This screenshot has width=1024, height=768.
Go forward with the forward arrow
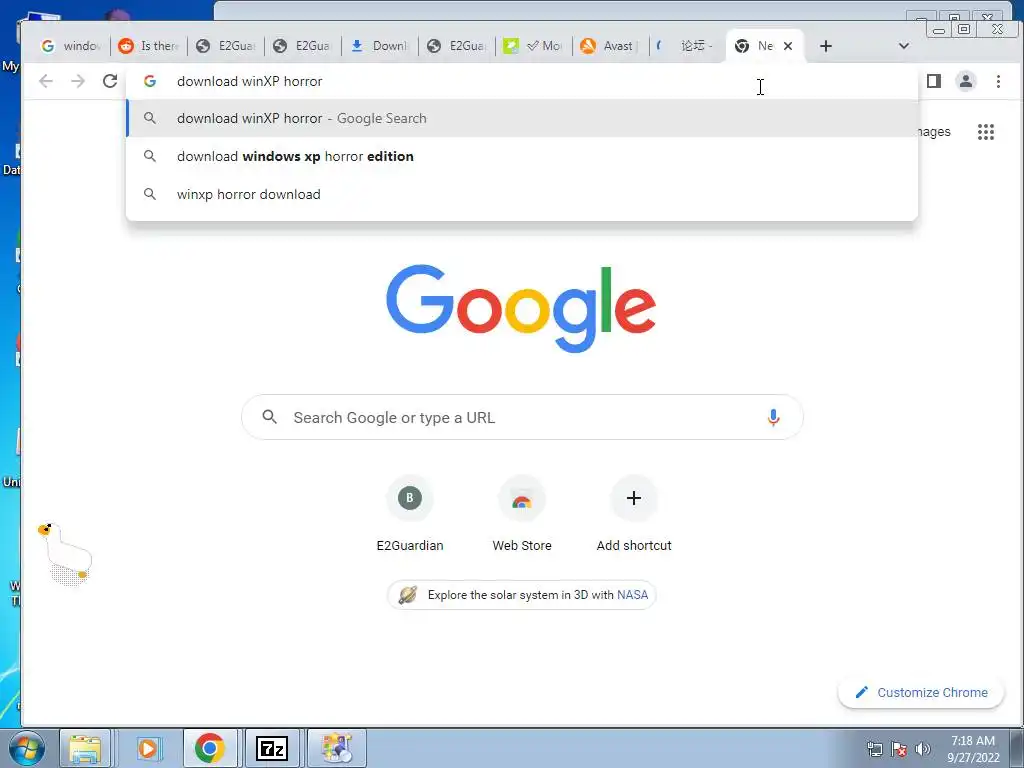coord(78,81)
